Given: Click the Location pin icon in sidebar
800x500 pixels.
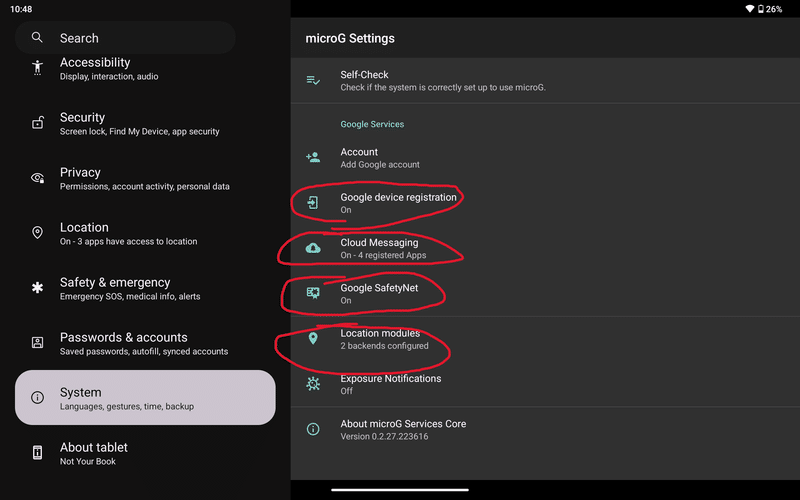Looking at the screenshot, I should [x=37, y=233].
